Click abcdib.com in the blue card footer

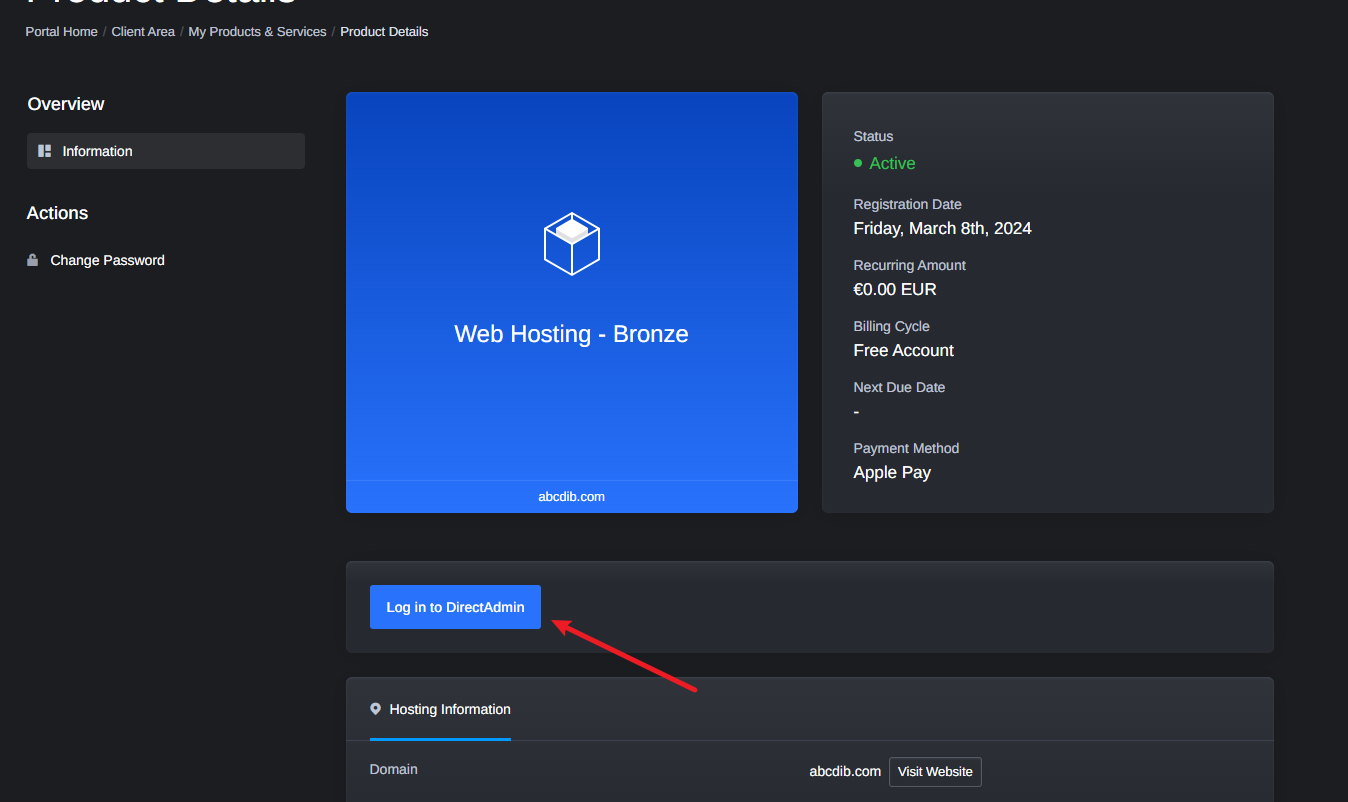pyautogui.click(x=572, y=496)
